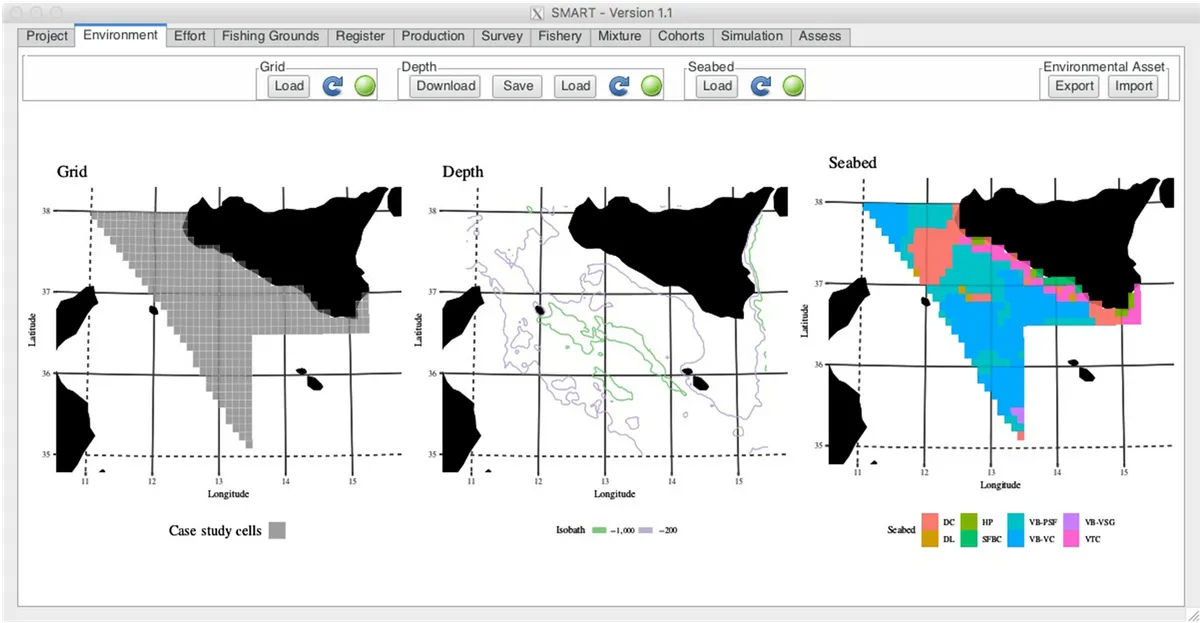
Task: Select the Environment tab
Action: 120,35
